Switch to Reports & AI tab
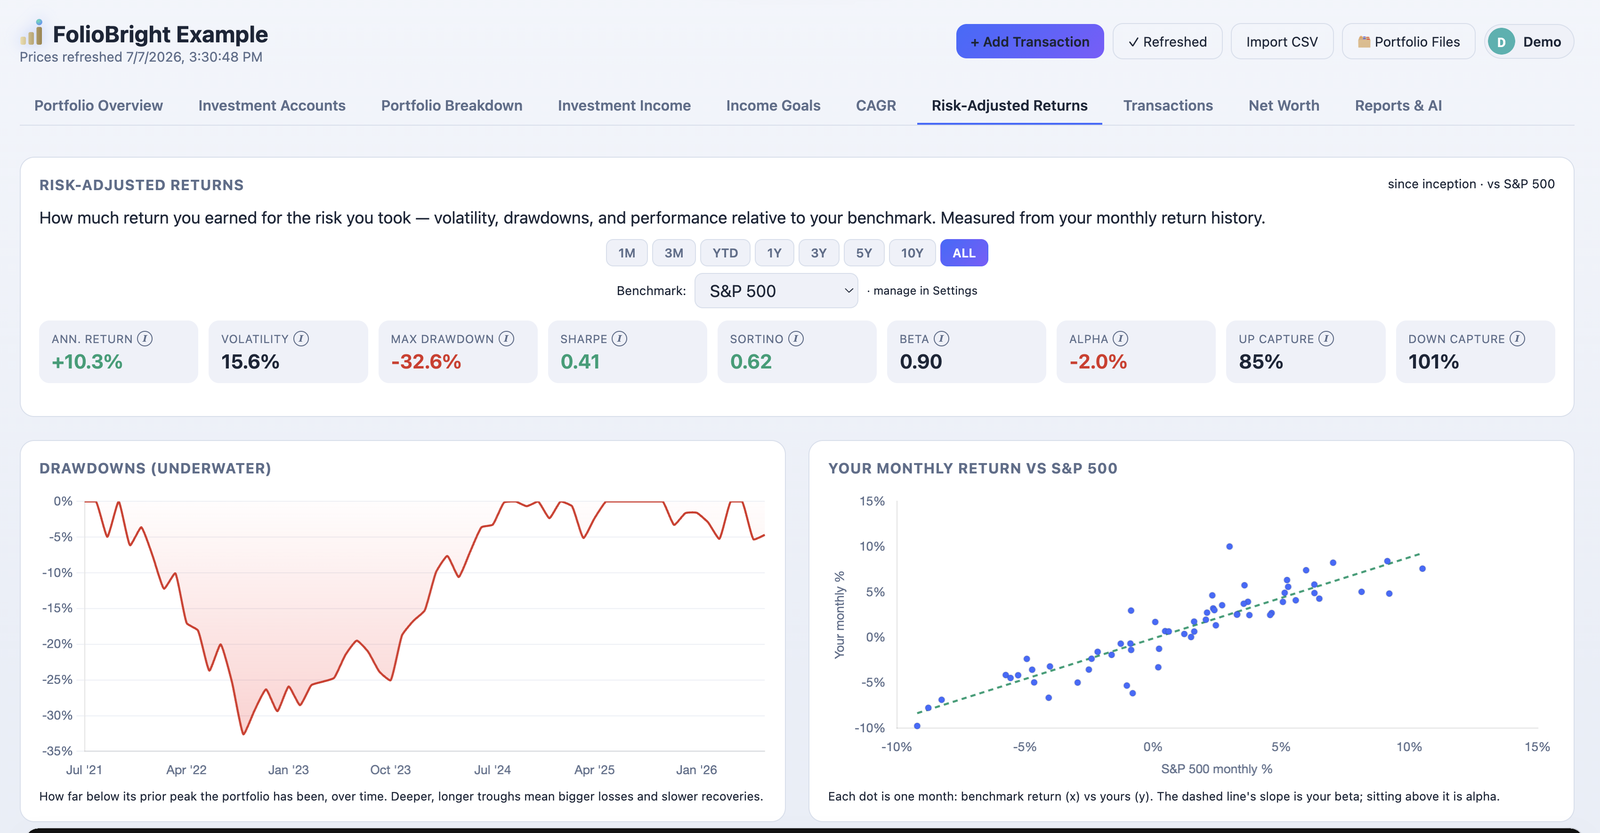This screenshot has height=833, width=1600. [x=1398, y=105]
